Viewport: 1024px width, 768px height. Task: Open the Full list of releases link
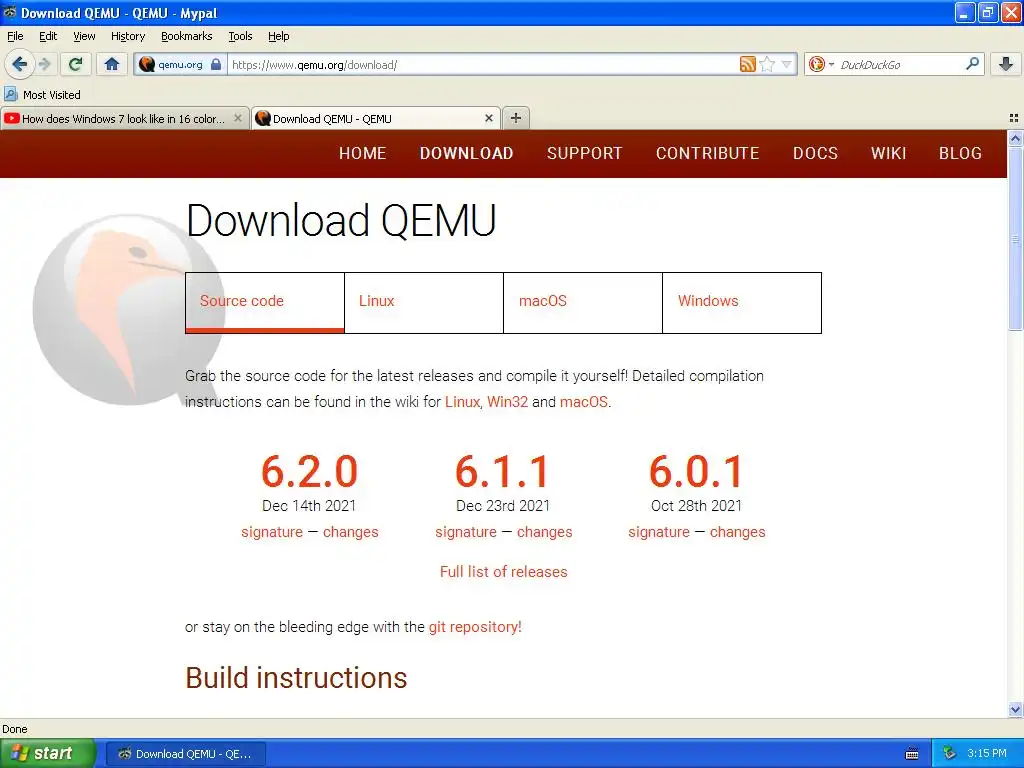click(x=504, y=572)
